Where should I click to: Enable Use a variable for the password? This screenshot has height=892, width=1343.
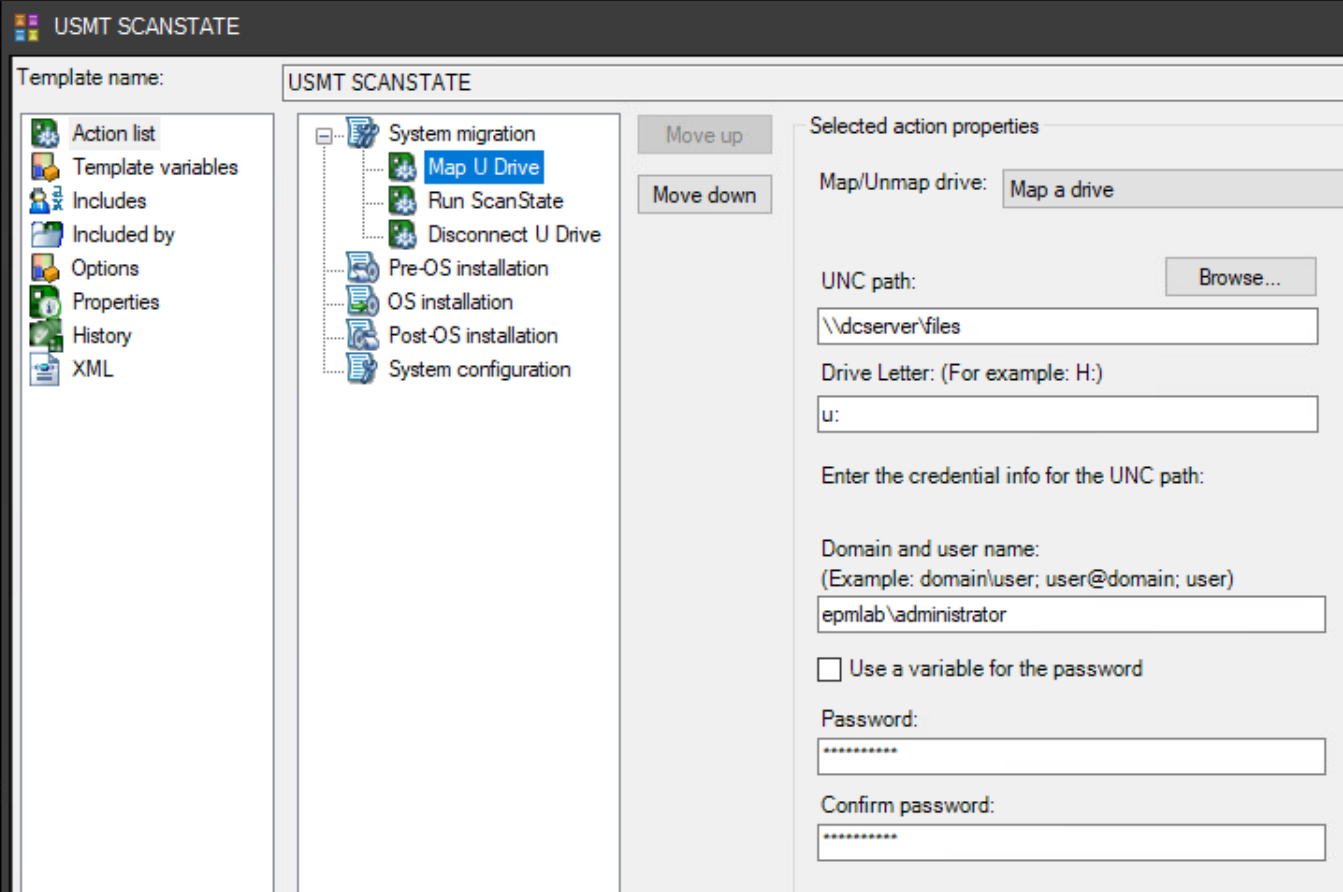tap(828, 669)
